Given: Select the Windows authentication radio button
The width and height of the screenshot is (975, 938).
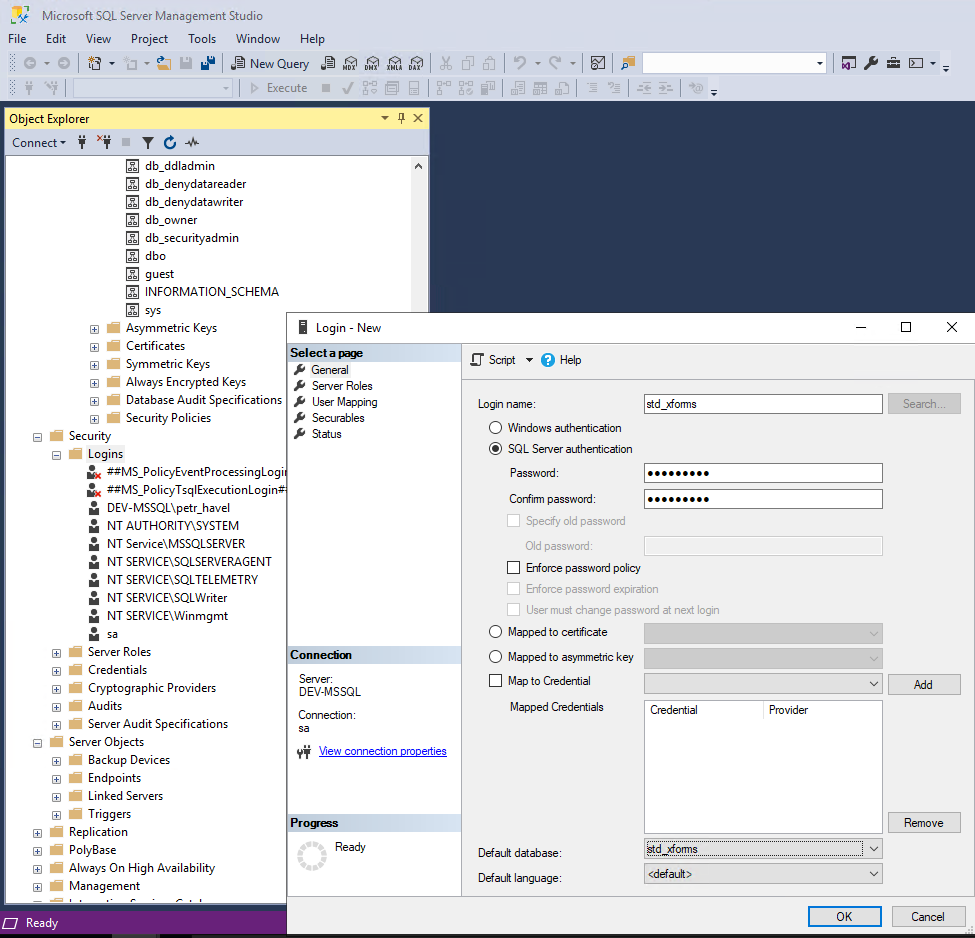Looking at the screenshot, I should [495, 429].
